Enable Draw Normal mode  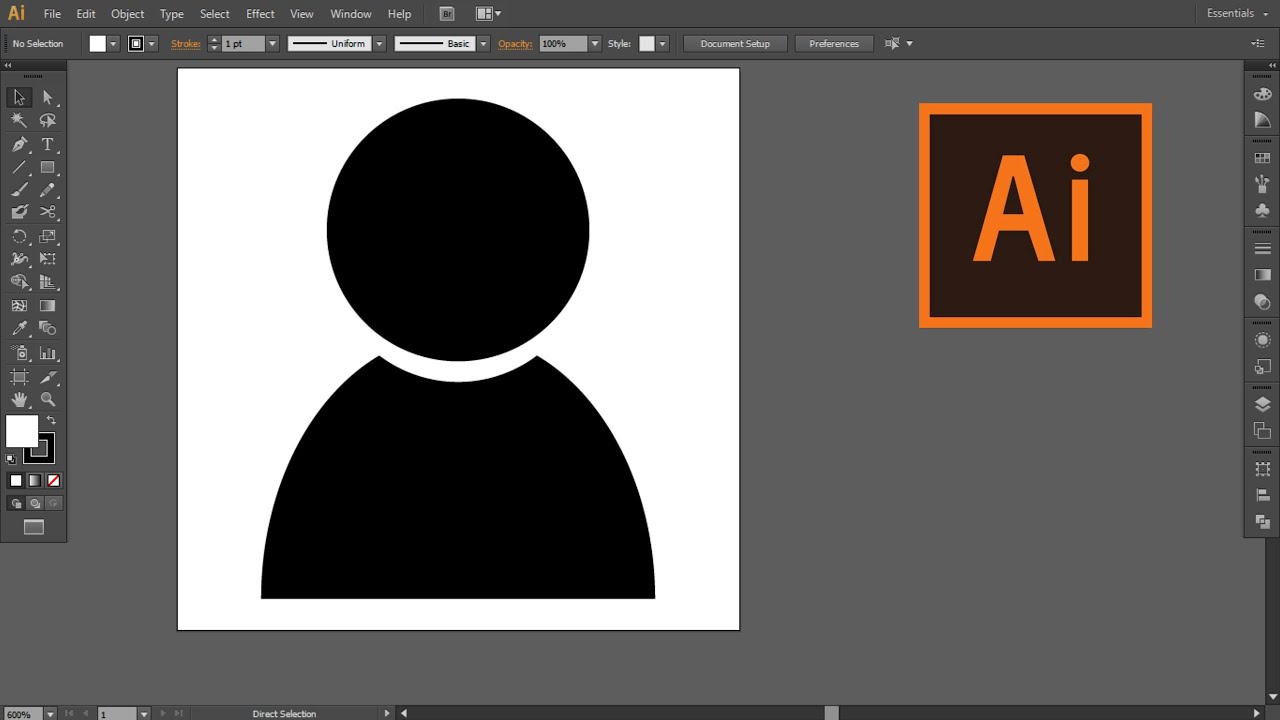16,504
